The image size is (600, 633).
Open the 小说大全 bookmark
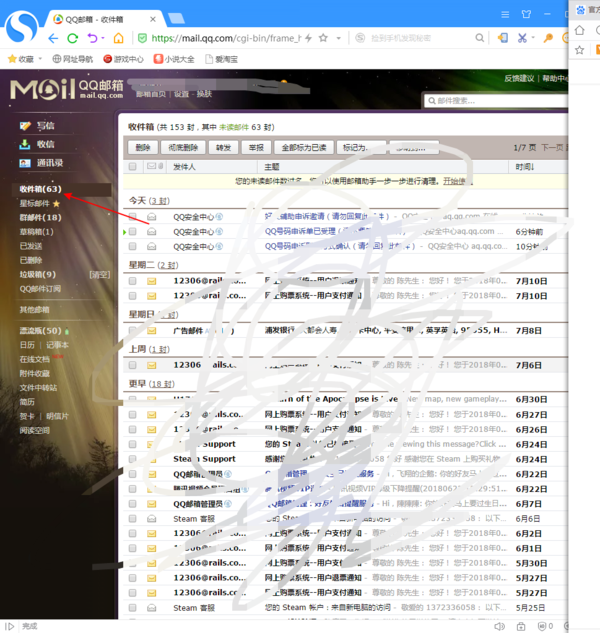pyautogui.click(x=174, y=59)
